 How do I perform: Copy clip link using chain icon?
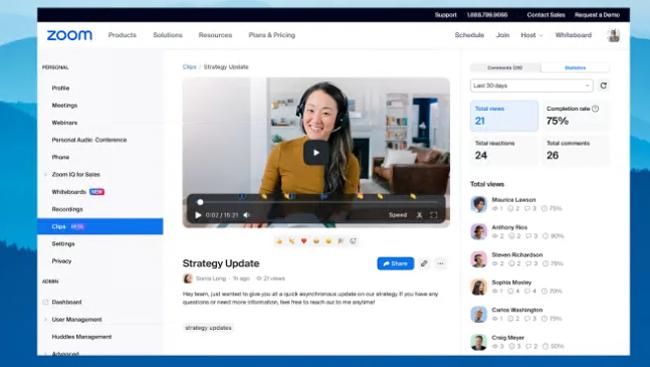pos(424,263)
